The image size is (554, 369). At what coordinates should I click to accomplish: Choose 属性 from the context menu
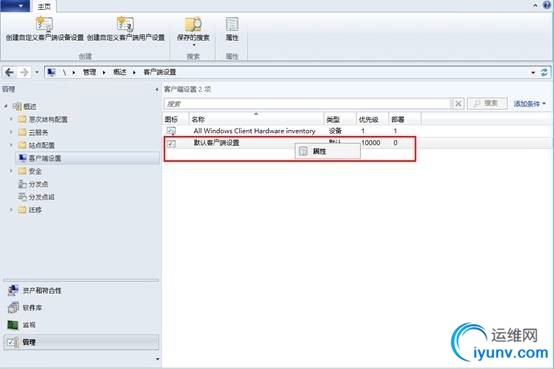click(x=328, y=151)
